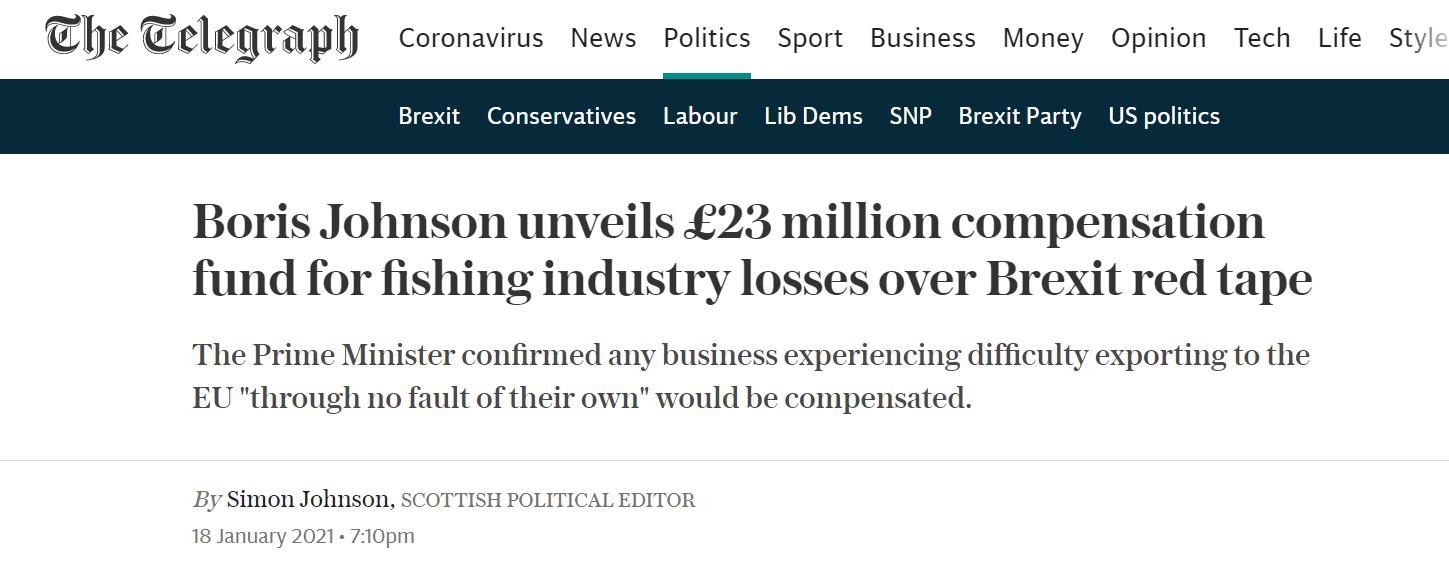Open the Money section

(x=1043, y=38)
